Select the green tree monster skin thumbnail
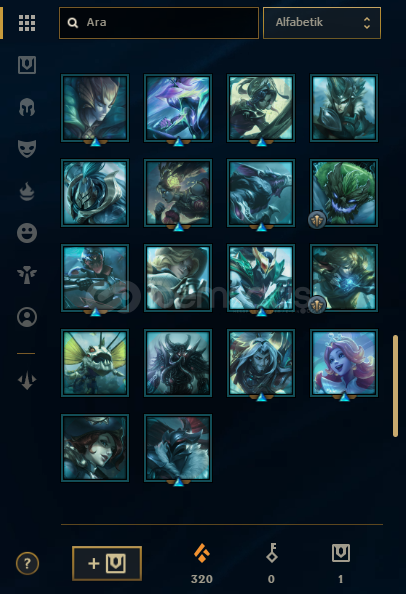Screen dimensions: 406x594 tap(344, 193)
